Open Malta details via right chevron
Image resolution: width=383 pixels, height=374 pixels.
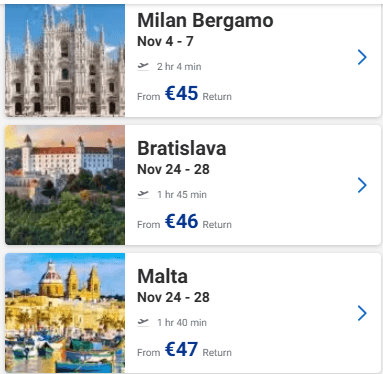[362, 313]
